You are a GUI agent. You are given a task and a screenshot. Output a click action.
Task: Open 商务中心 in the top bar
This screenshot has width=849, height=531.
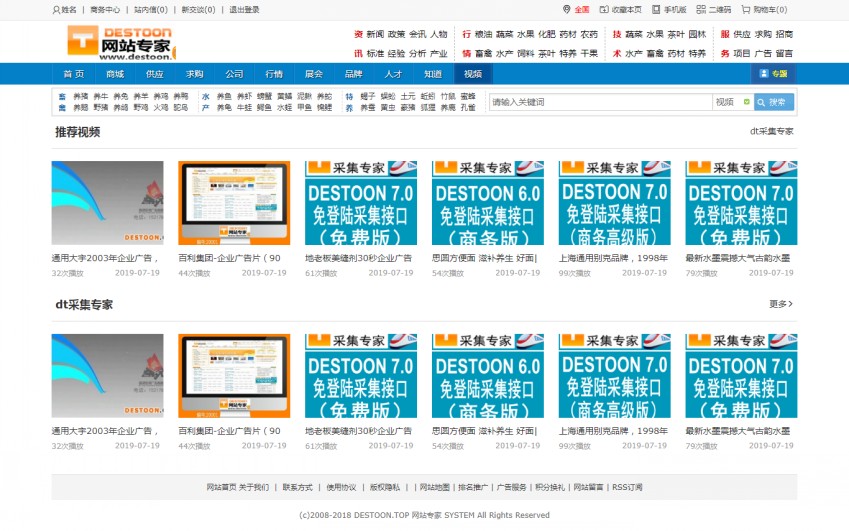105,10
